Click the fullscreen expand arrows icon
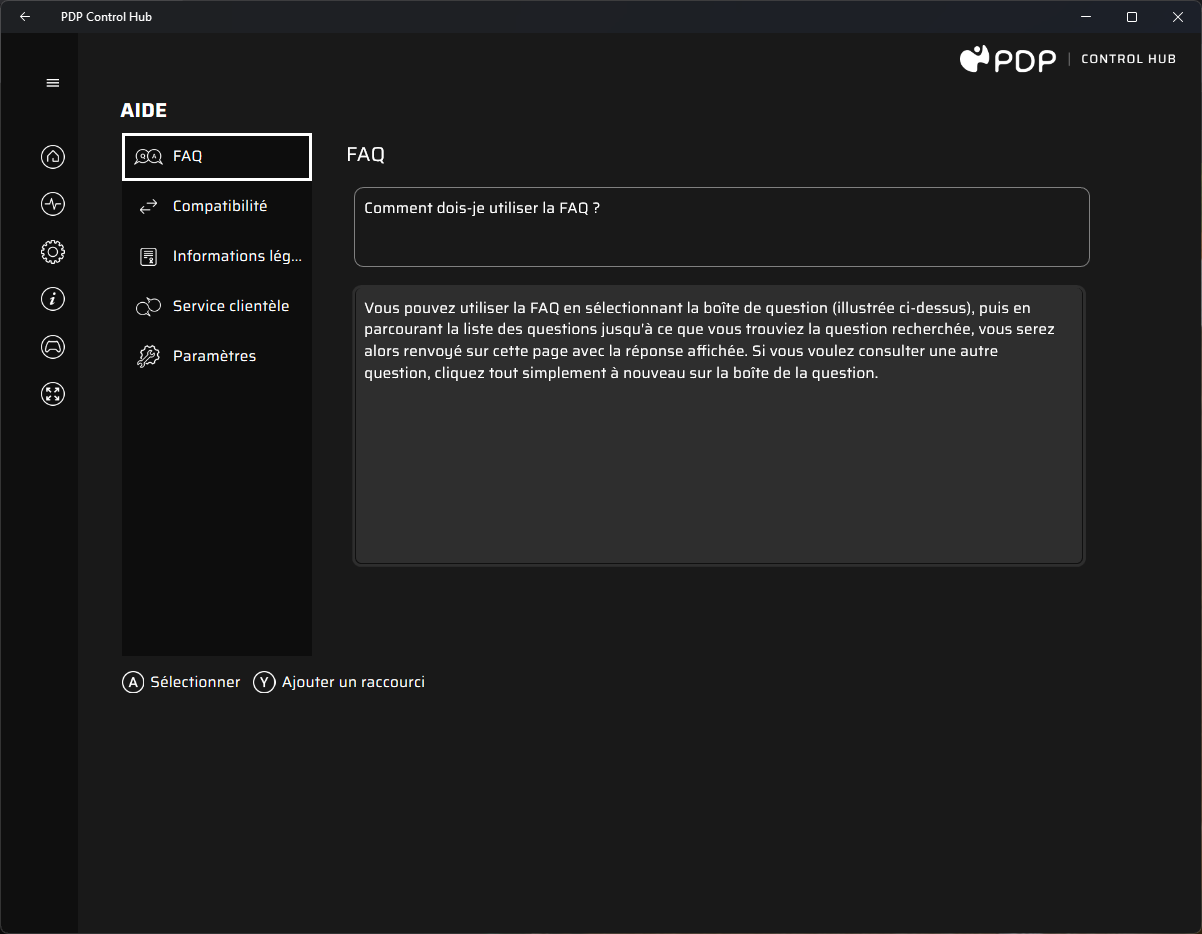The height and width of the screenshot is (934, 1202). [53, 393]
